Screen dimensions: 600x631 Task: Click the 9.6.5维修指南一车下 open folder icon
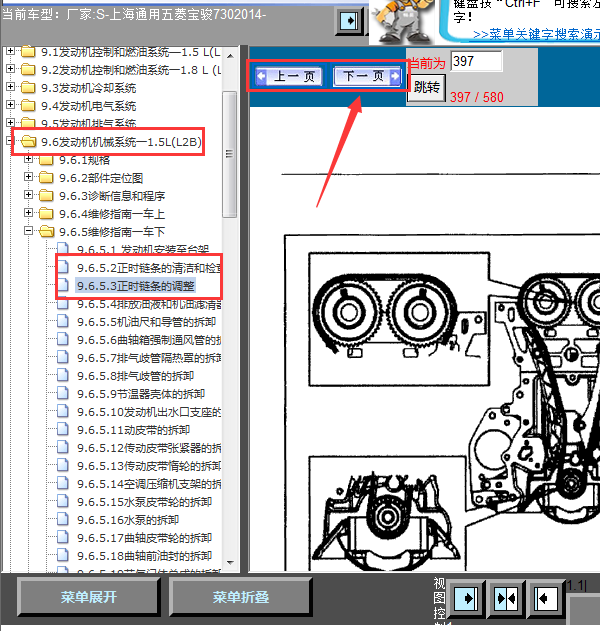(46, 231)
